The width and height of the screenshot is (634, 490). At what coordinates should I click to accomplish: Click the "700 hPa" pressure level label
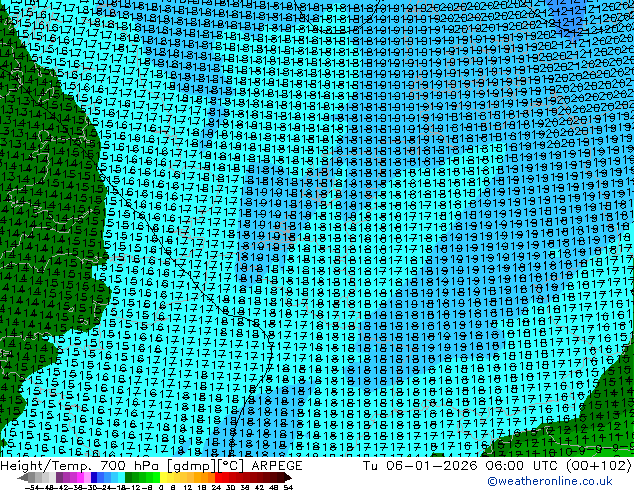coord(131,465)
